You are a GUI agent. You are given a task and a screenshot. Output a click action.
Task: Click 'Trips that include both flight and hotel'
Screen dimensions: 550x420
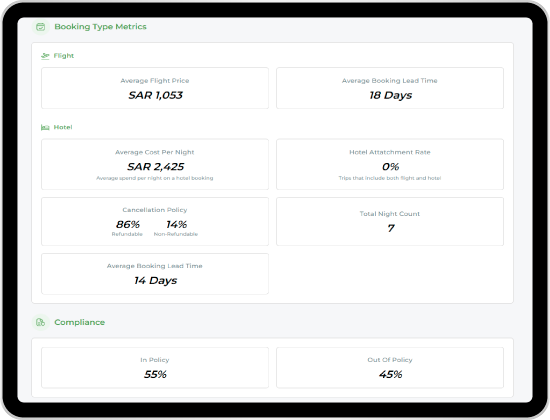[x=390, y=178]
